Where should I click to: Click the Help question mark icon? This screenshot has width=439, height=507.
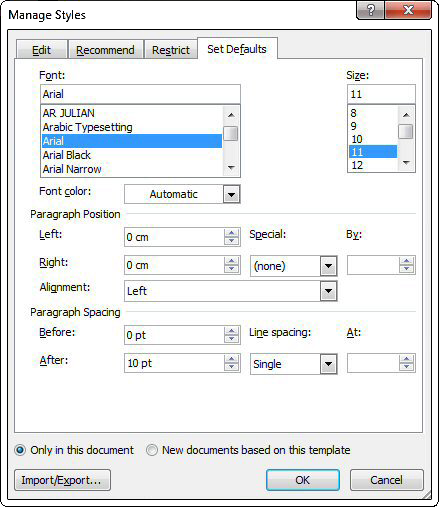pos(371,10)
